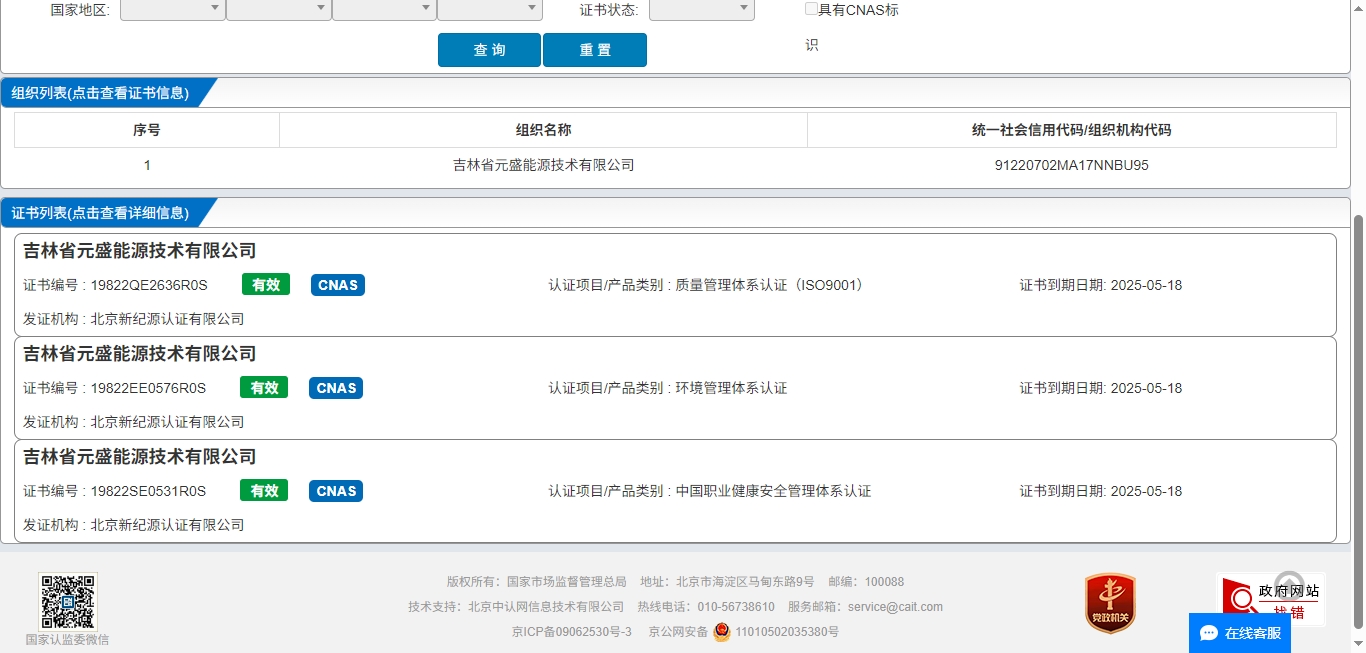Open the second 国家地区 dropdown
This screenshot has width=1366, height=653.
coord(279,9)
